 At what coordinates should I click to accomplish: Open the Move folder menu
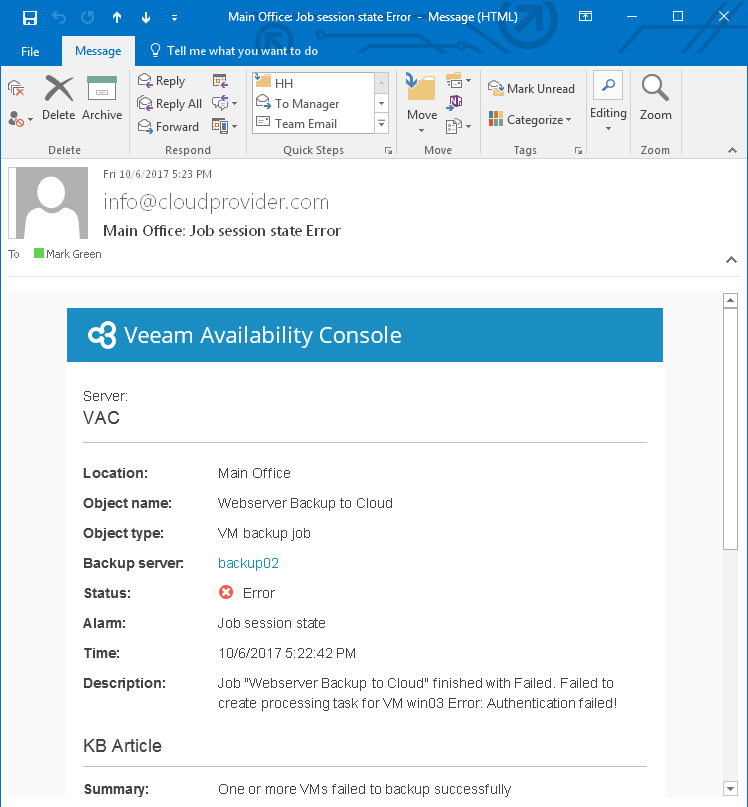click(x=422, y=103)
